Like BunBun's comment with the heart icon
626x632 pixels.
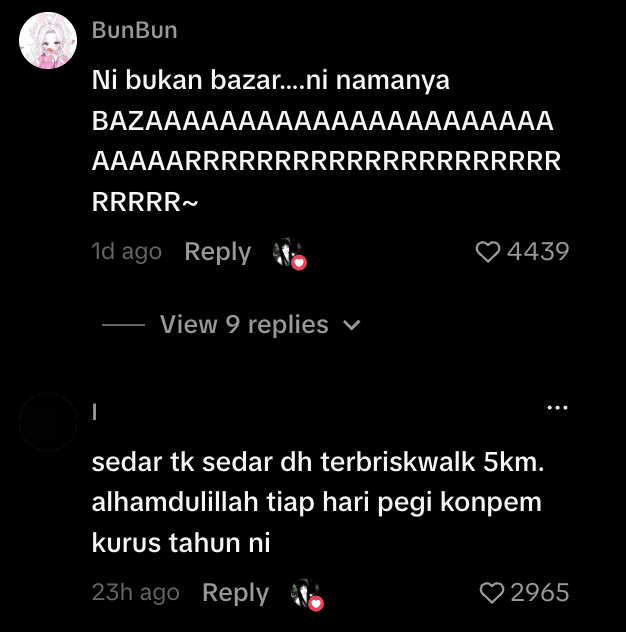point(488,252)
